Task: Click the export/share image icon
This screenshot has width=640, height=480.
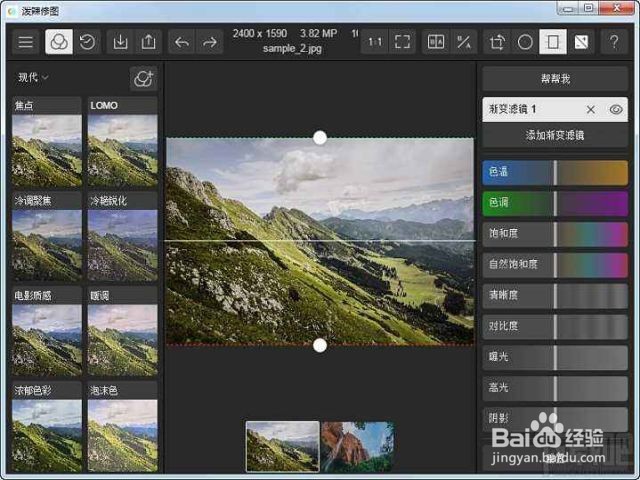Action: 149,42
